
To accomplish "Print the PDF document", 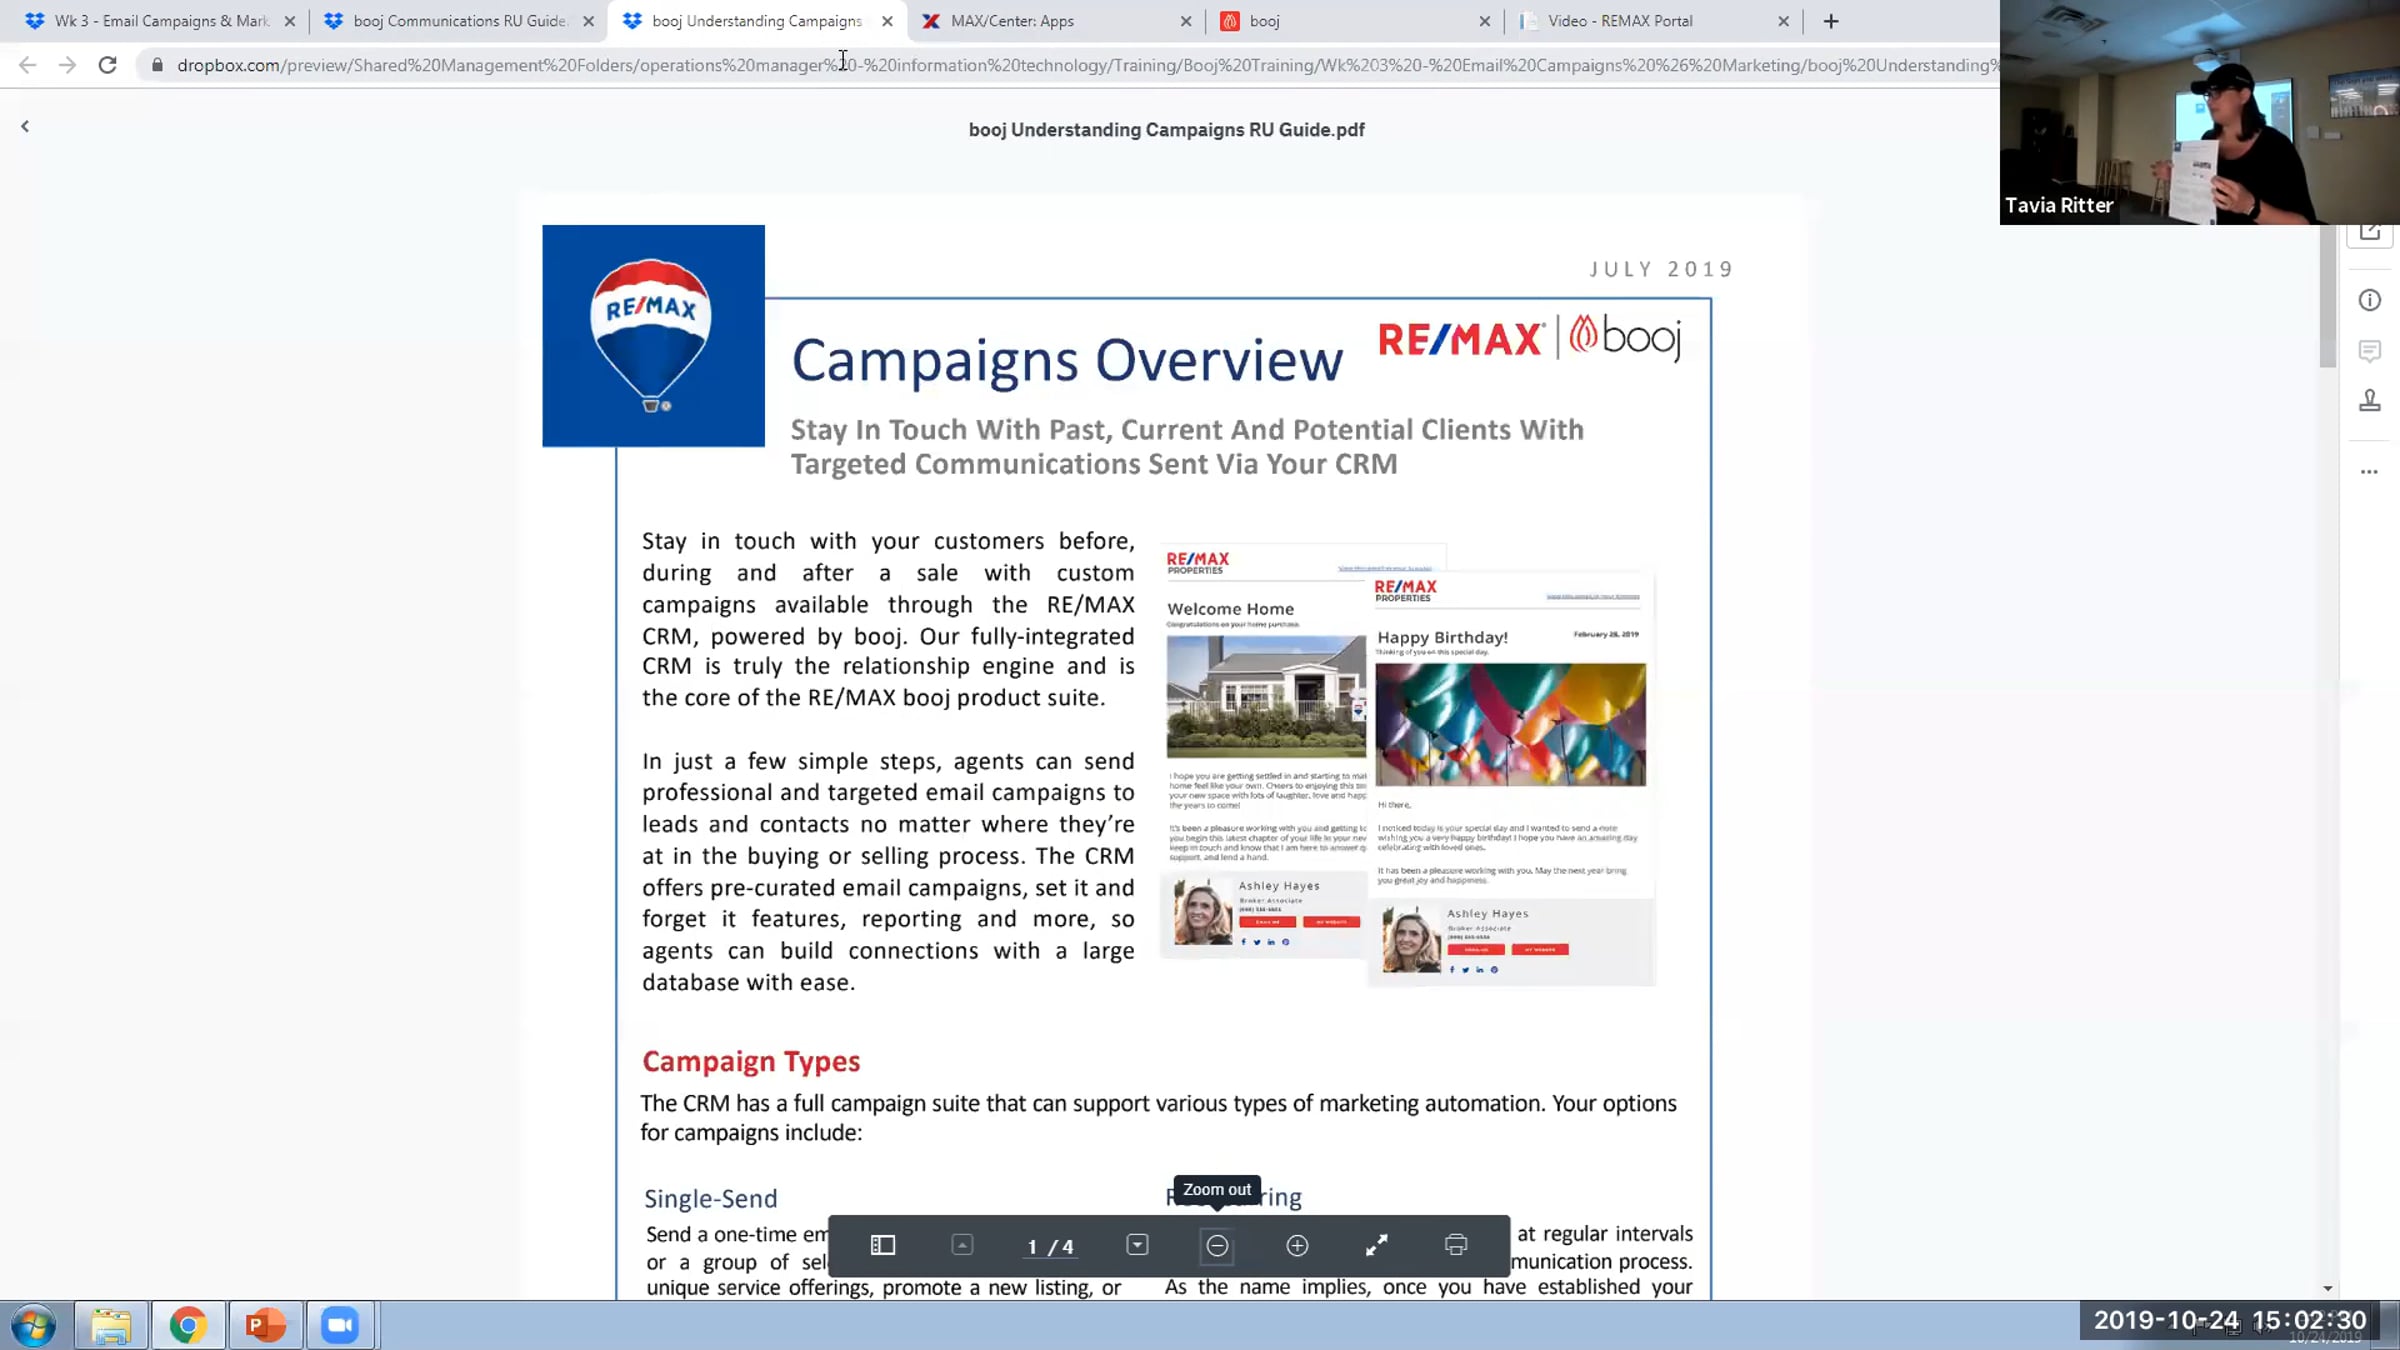I will coord(1456,1245).
